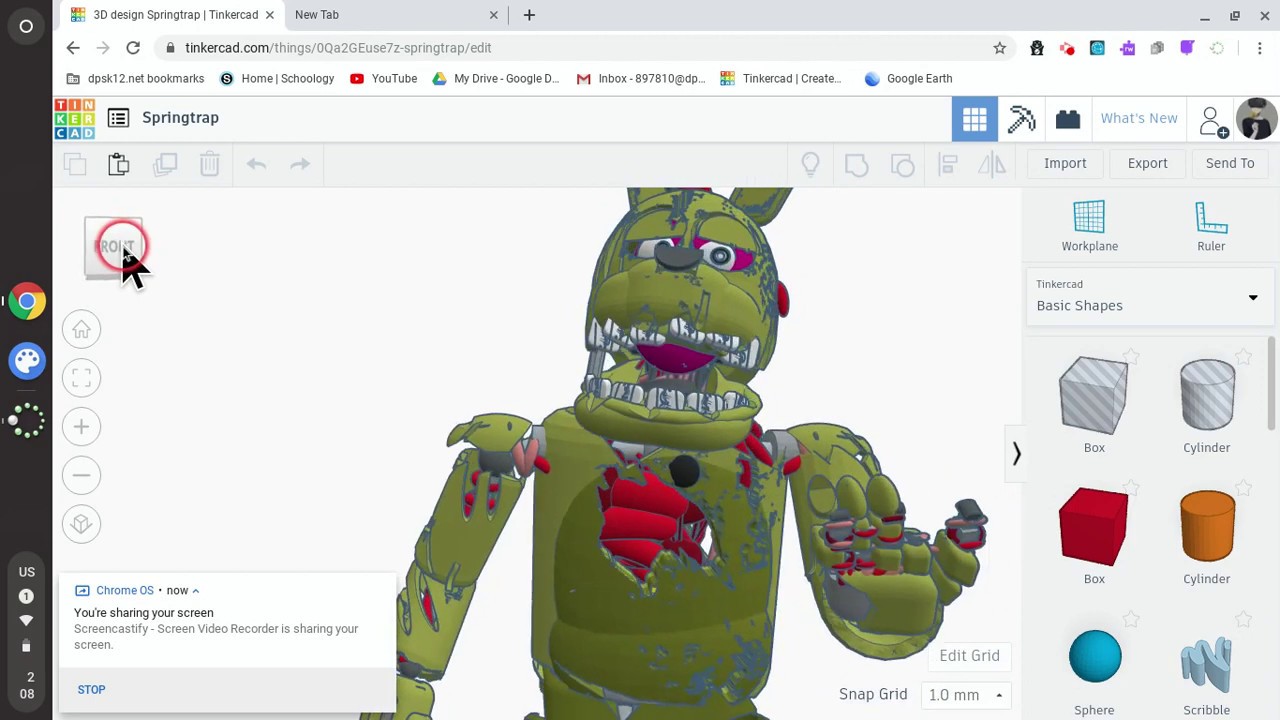The image size is (1280, 720).
Task: Click the view cube
Action: [115, 248]
